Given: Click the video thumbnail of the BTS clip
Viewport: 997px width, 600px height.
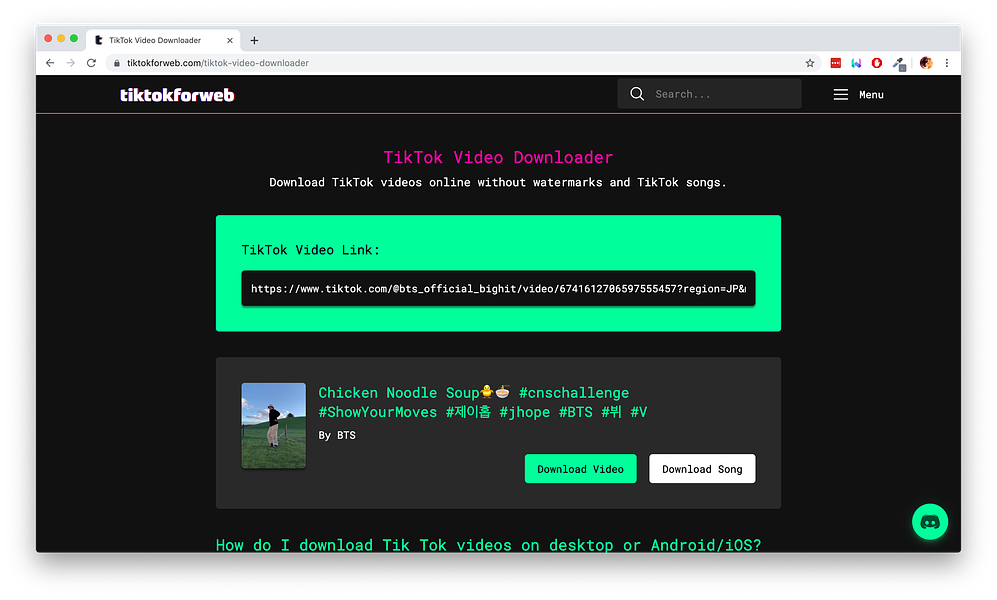Looking at the screenshot, I should coord(273,426).
